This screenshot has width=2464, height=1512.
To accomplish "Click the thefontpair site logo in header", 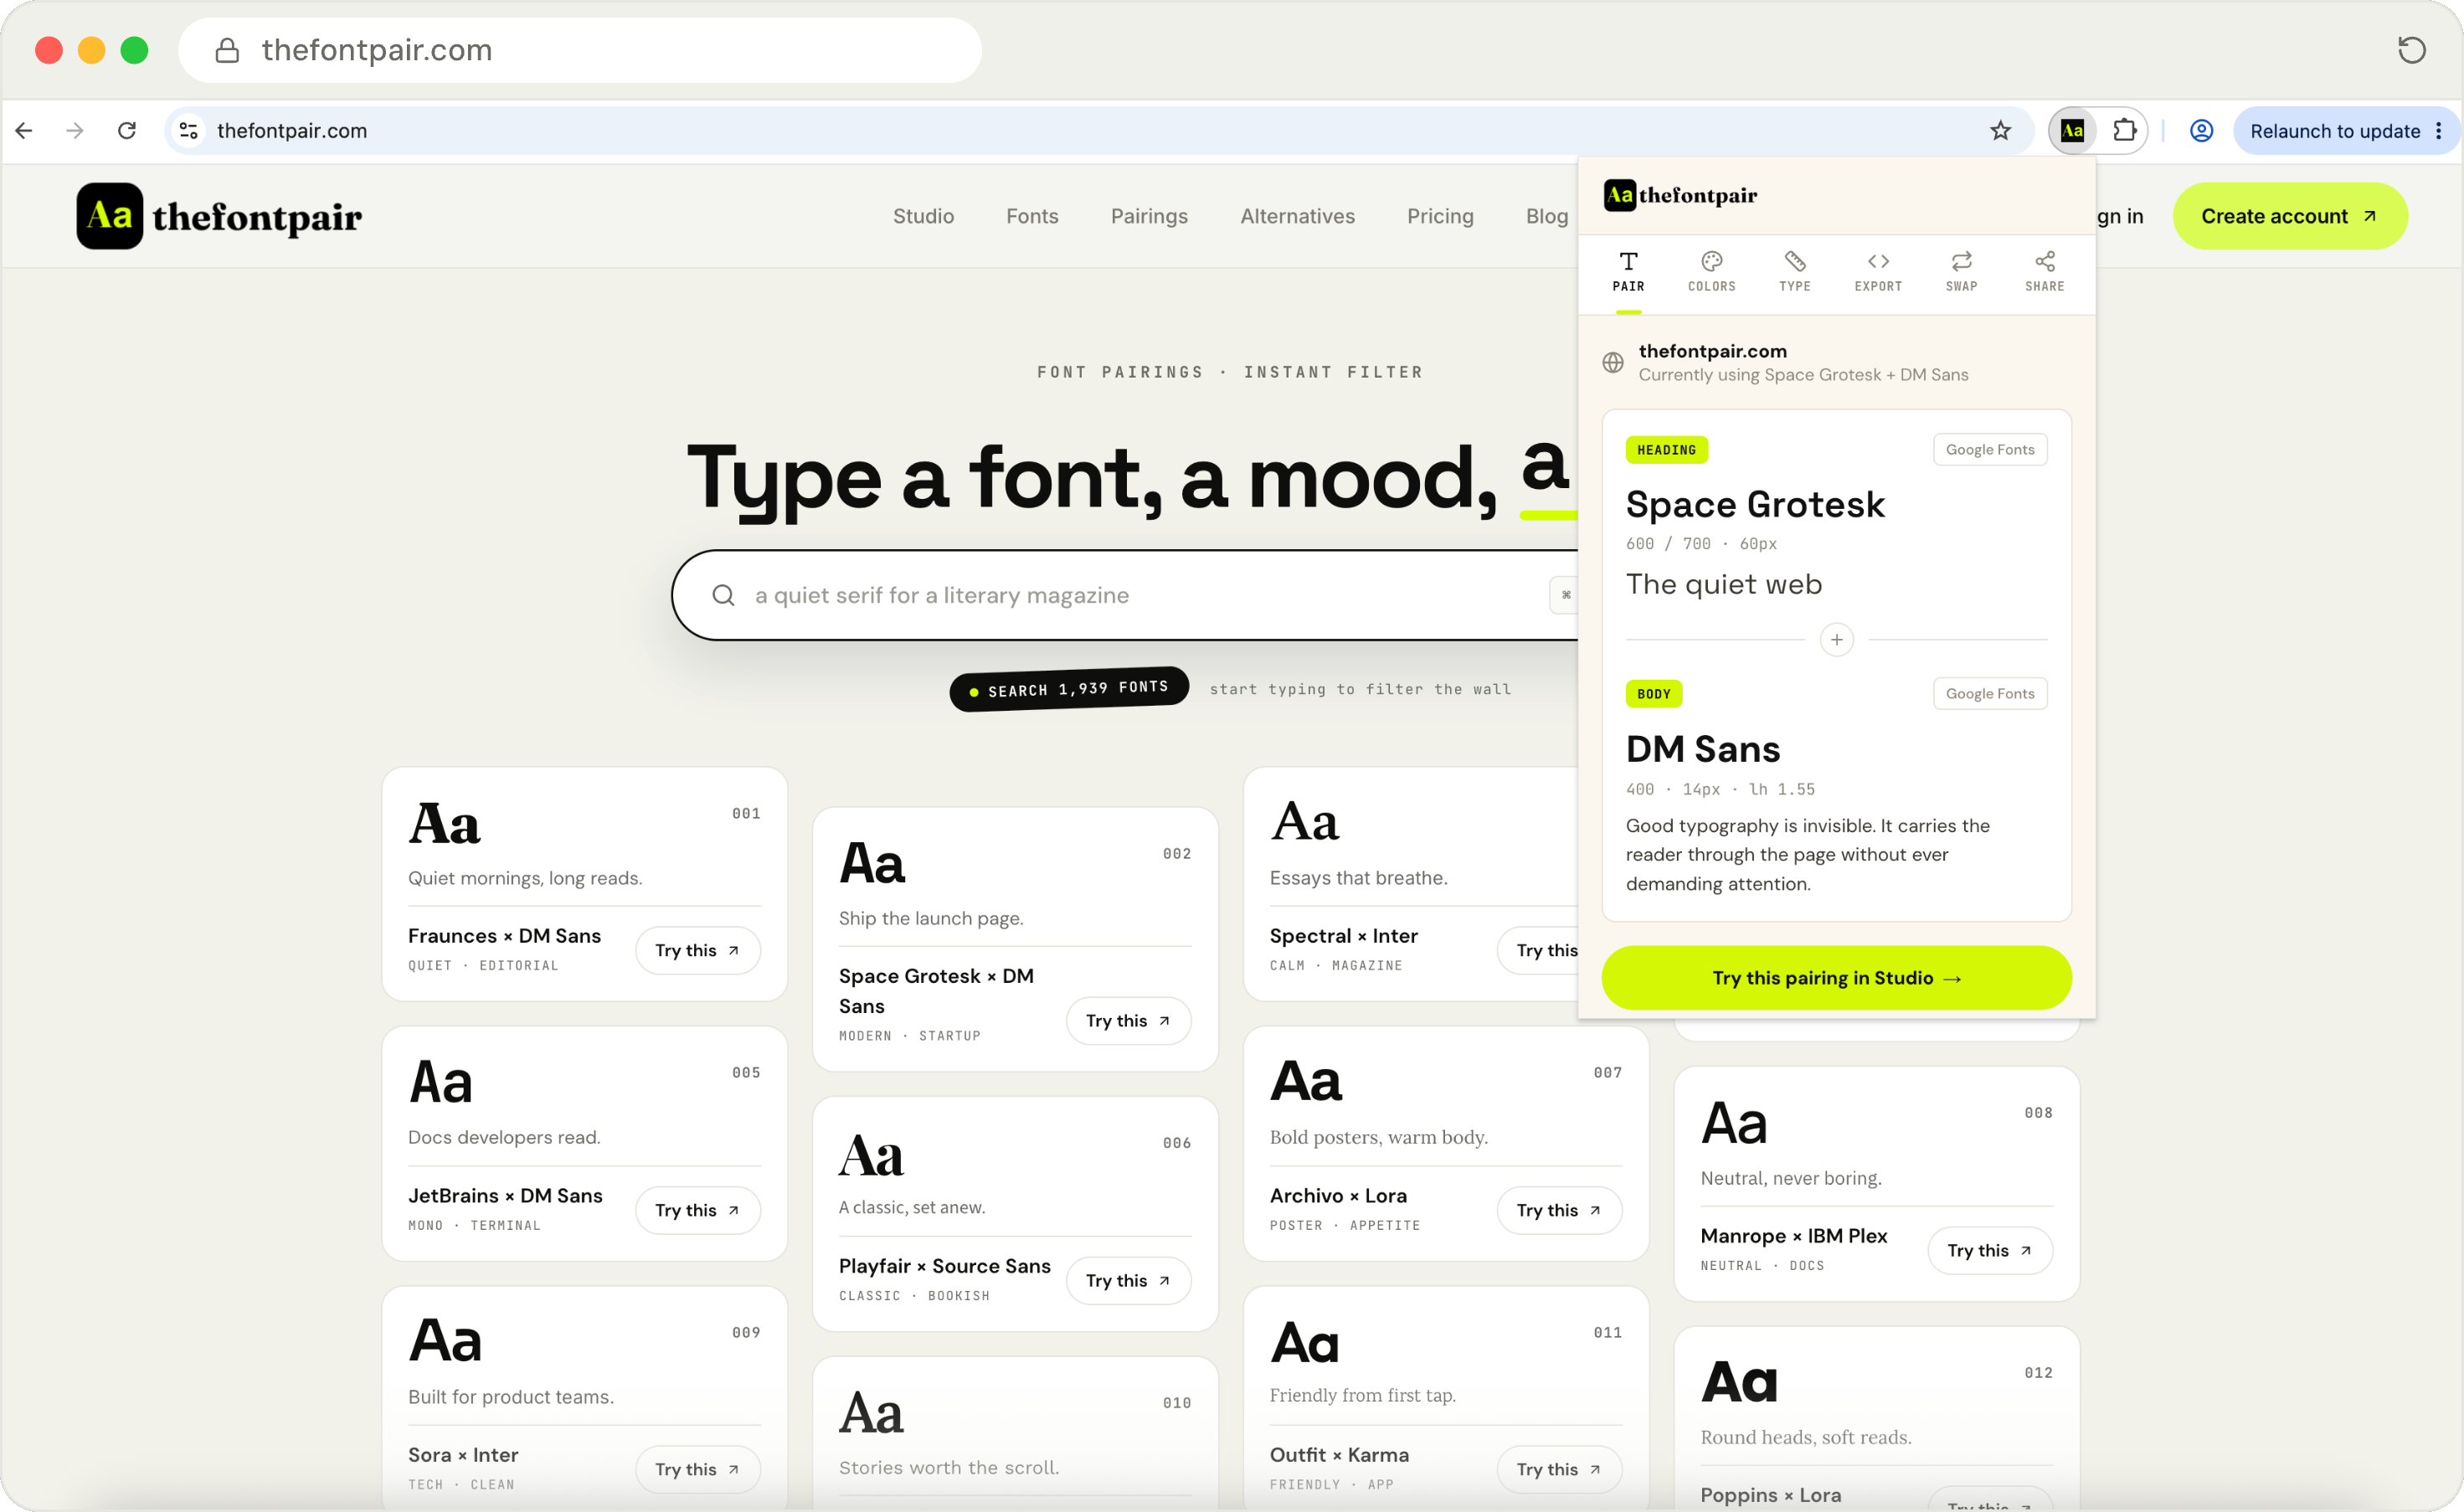I will (219, 216).
